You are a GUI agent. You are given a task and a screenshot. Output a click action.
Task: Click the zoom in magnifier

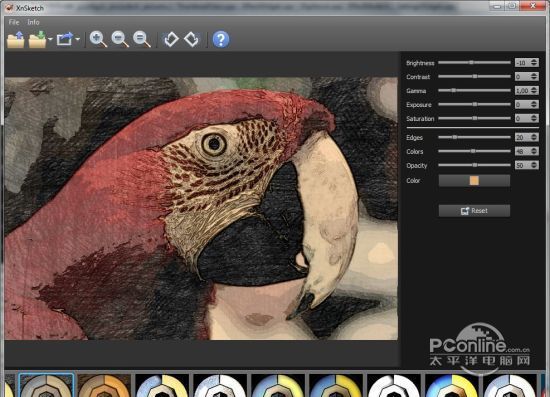98,39
